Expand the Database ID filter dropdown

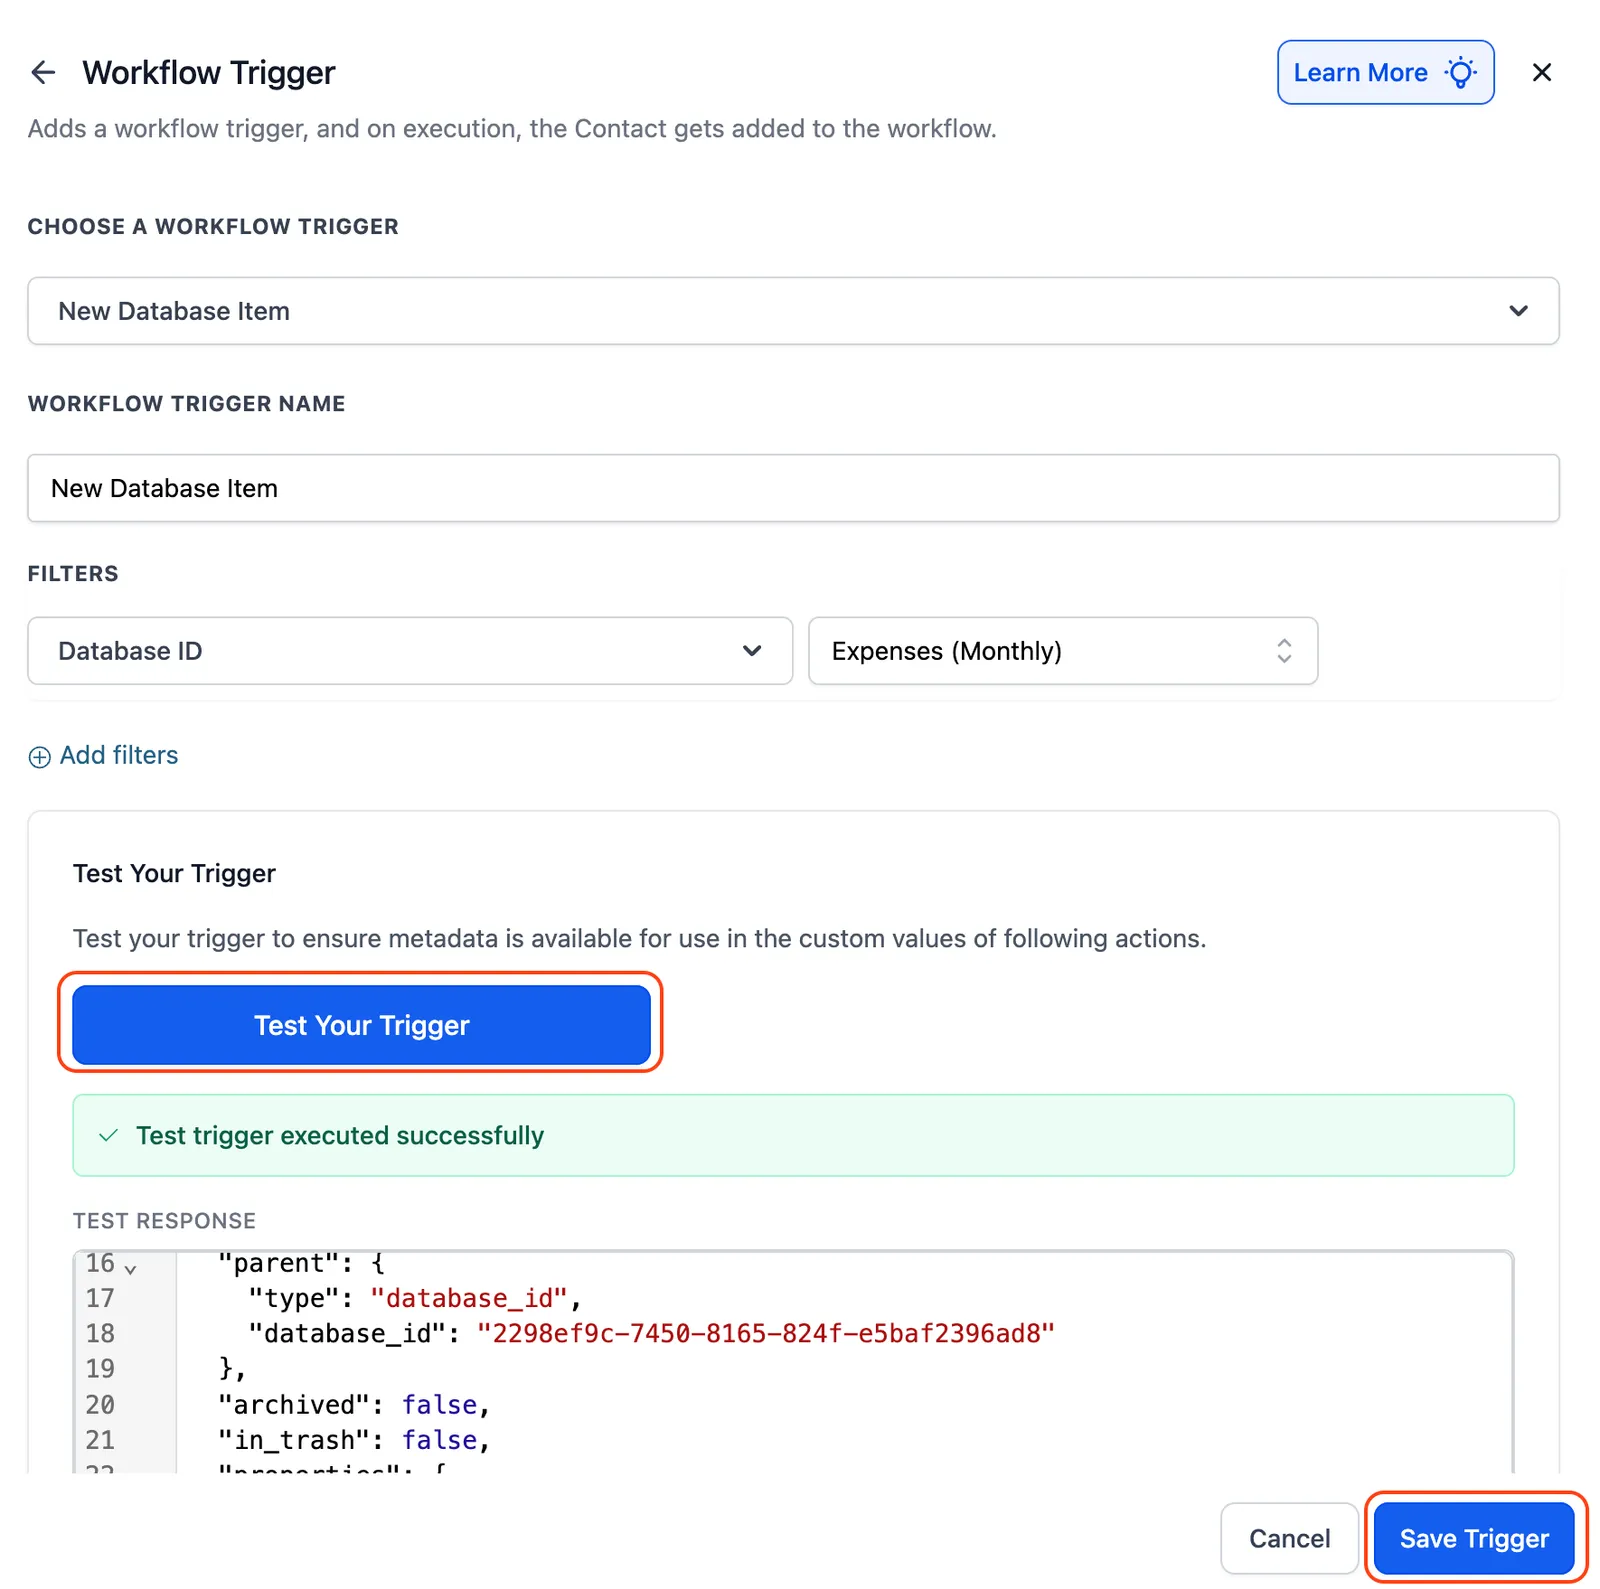coord(410,651)
